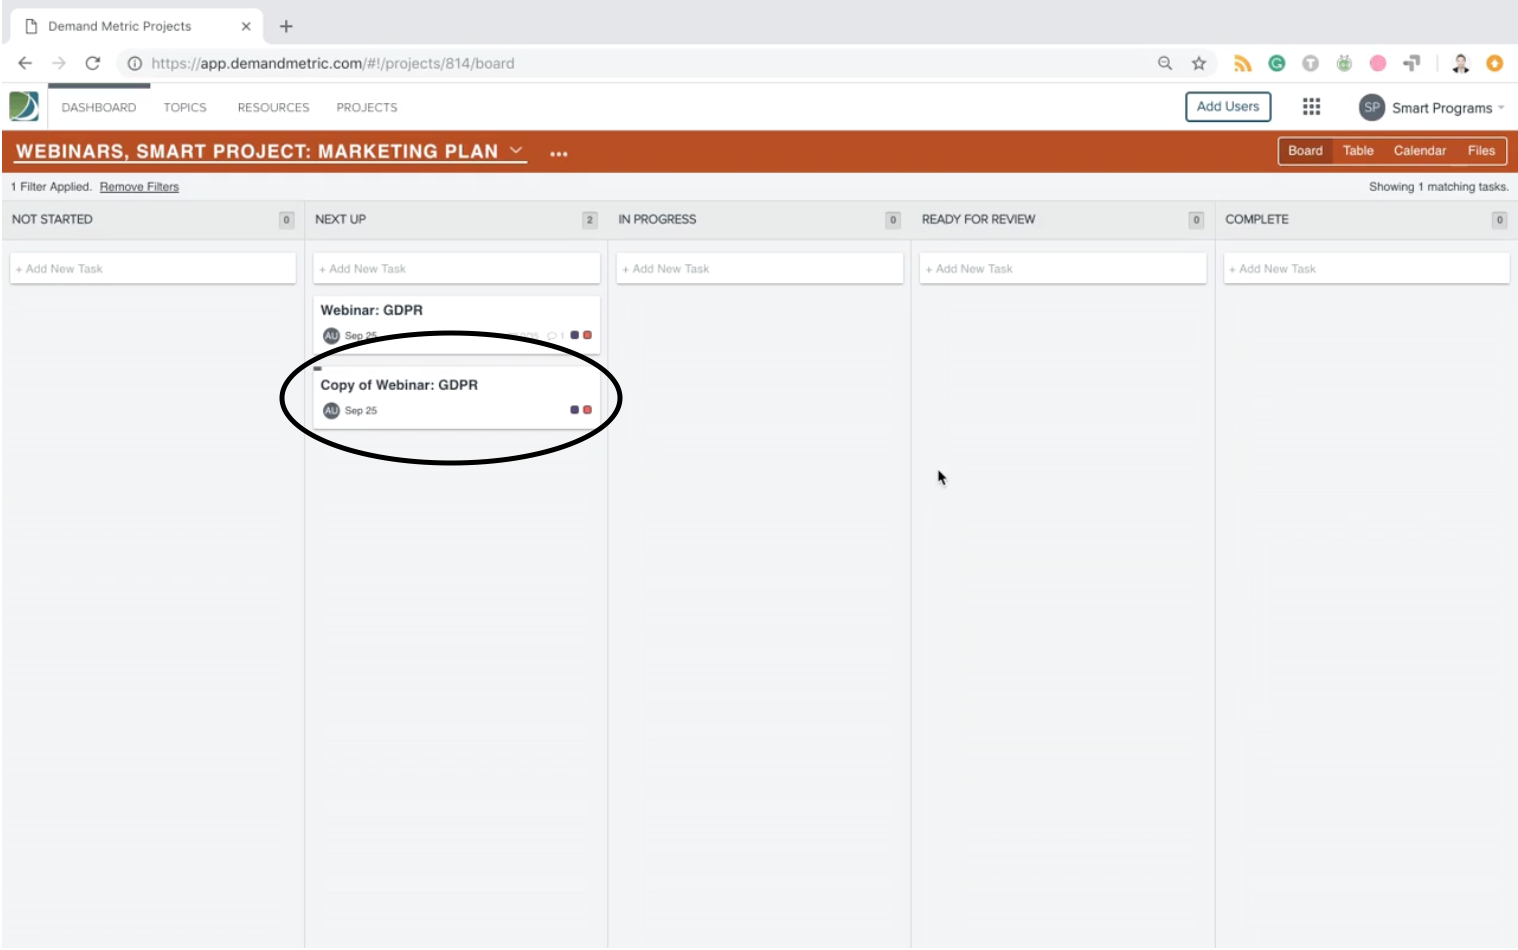
Task: Click the green bug extension icon
Action: point(1344,63)
